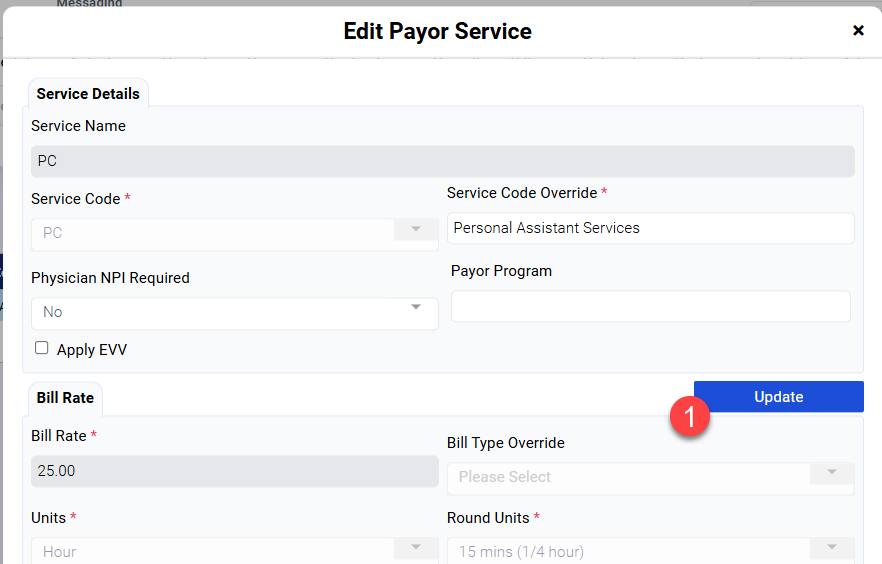The width and height of the screenshot is (882, 564).
Task: Click the Physician NPI Required caret arrow
Action: click(x=416, y=307)
